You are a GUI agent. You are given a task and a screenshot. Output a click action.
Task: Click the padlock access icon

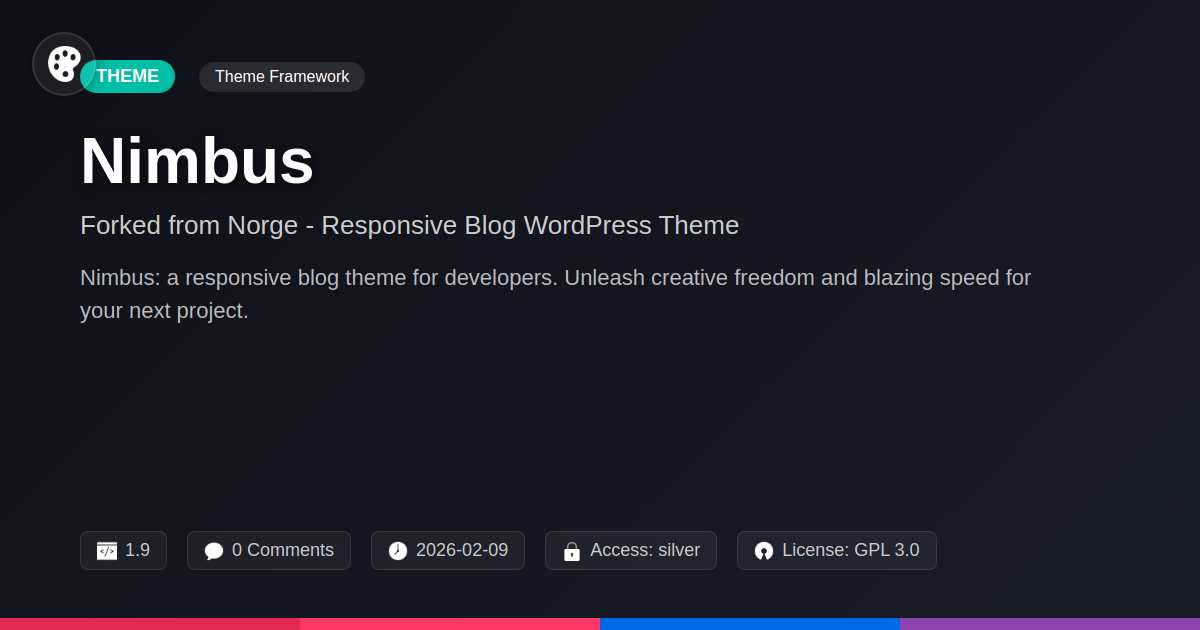[572, 551]
